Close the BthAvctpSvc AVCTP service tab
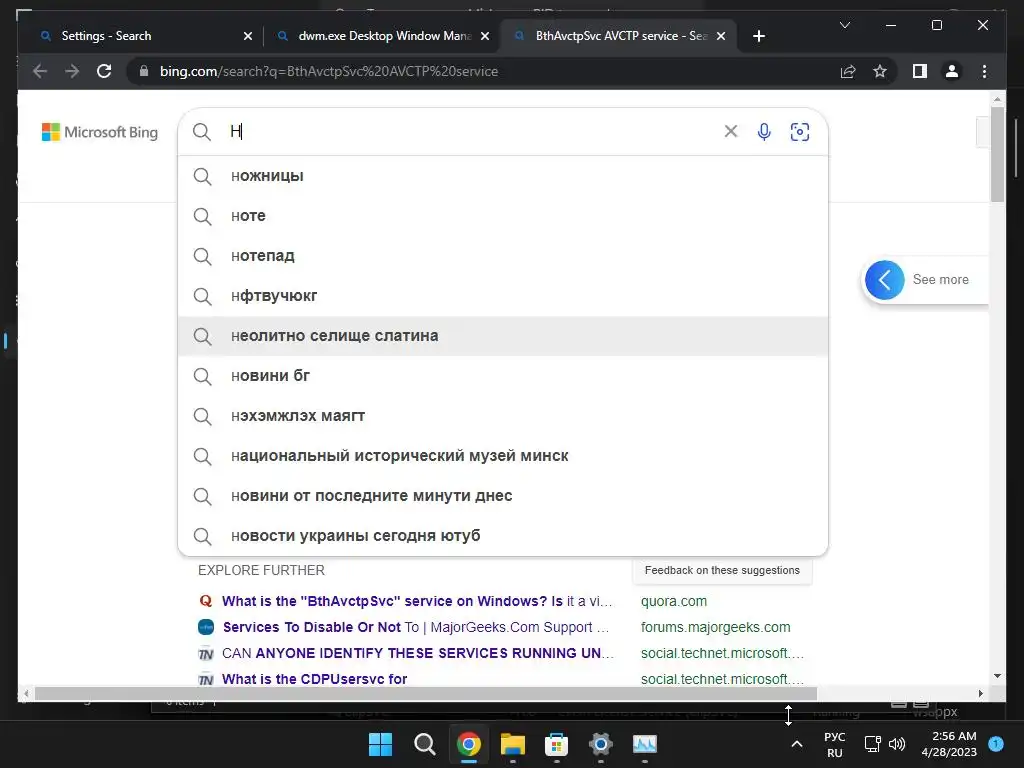This screenshot has height=768, width=1024. click(721, 36)
